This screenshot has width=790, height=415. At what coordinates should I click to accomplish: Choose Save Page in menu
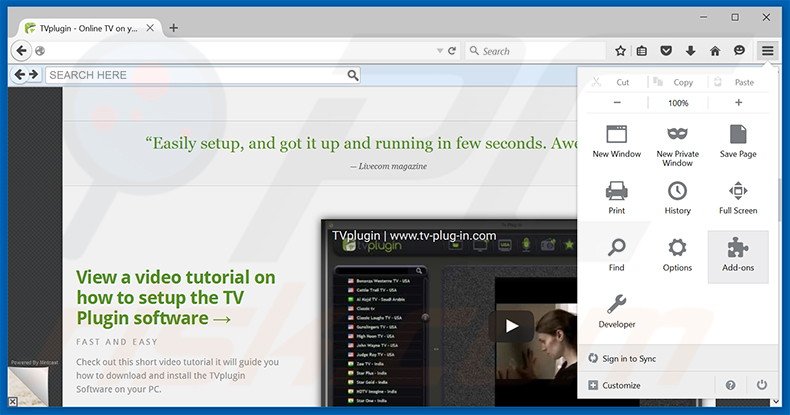click(x=738, y=142)
